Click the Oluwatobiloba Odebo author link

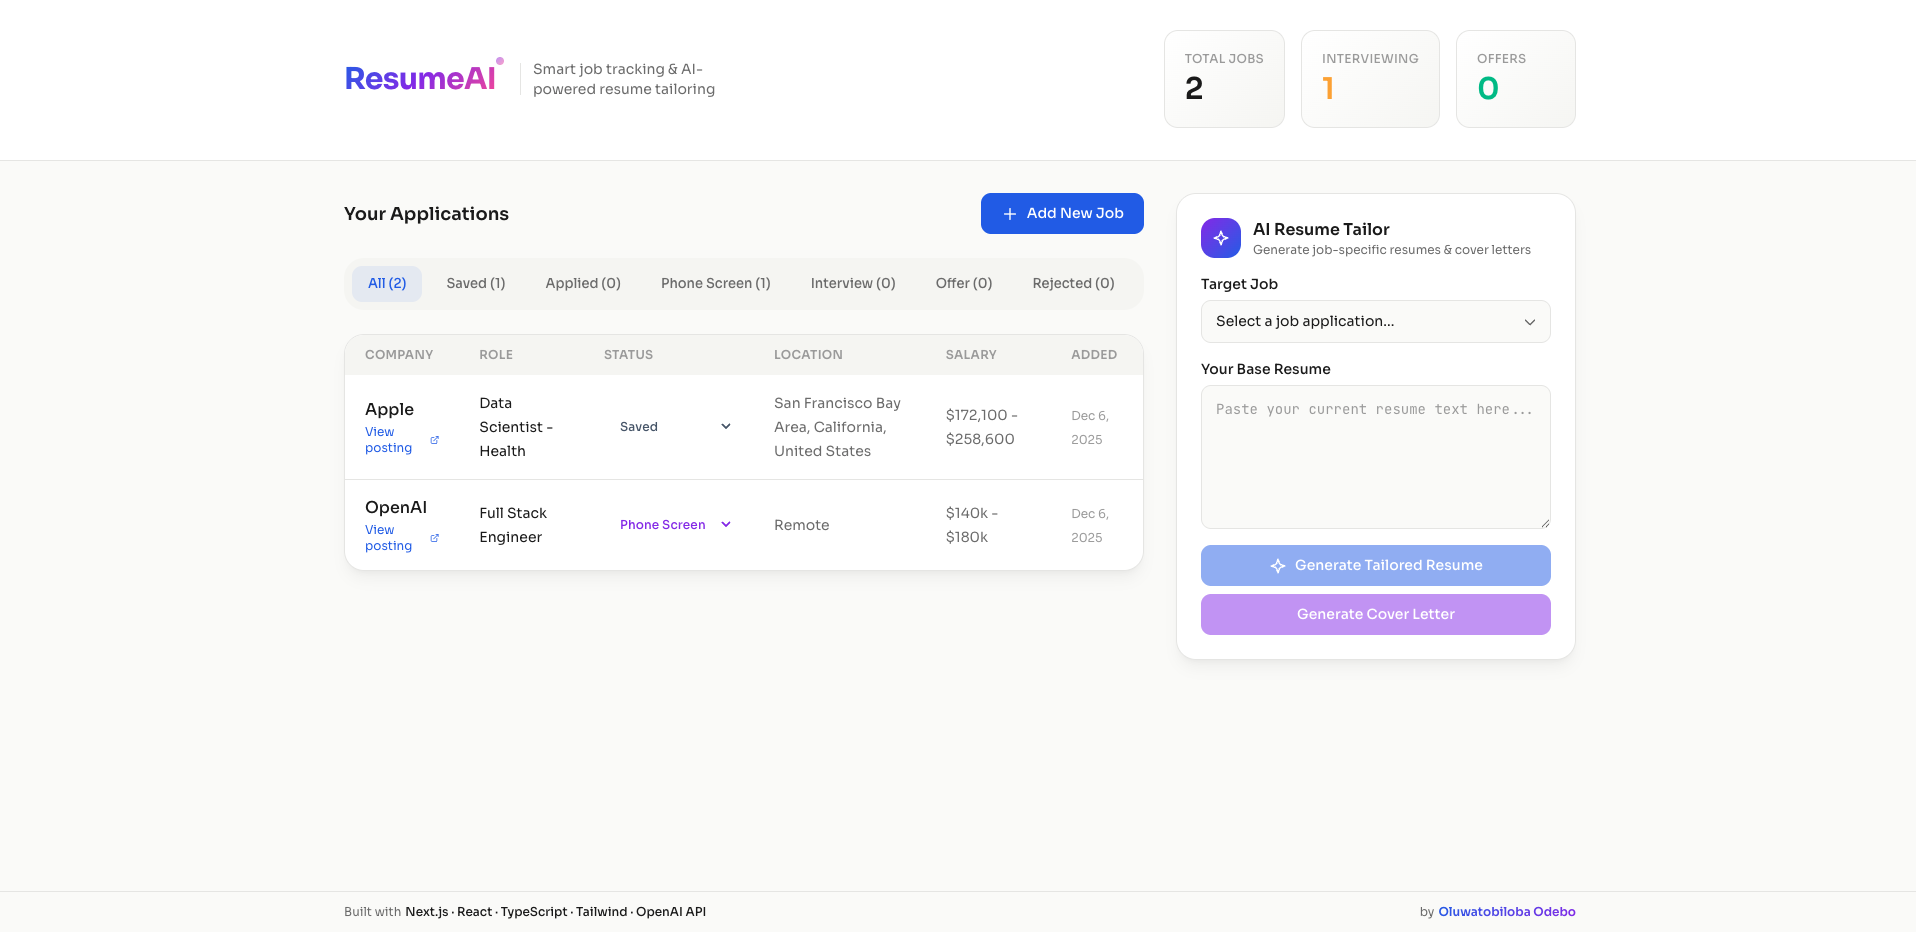(1506, 911)
